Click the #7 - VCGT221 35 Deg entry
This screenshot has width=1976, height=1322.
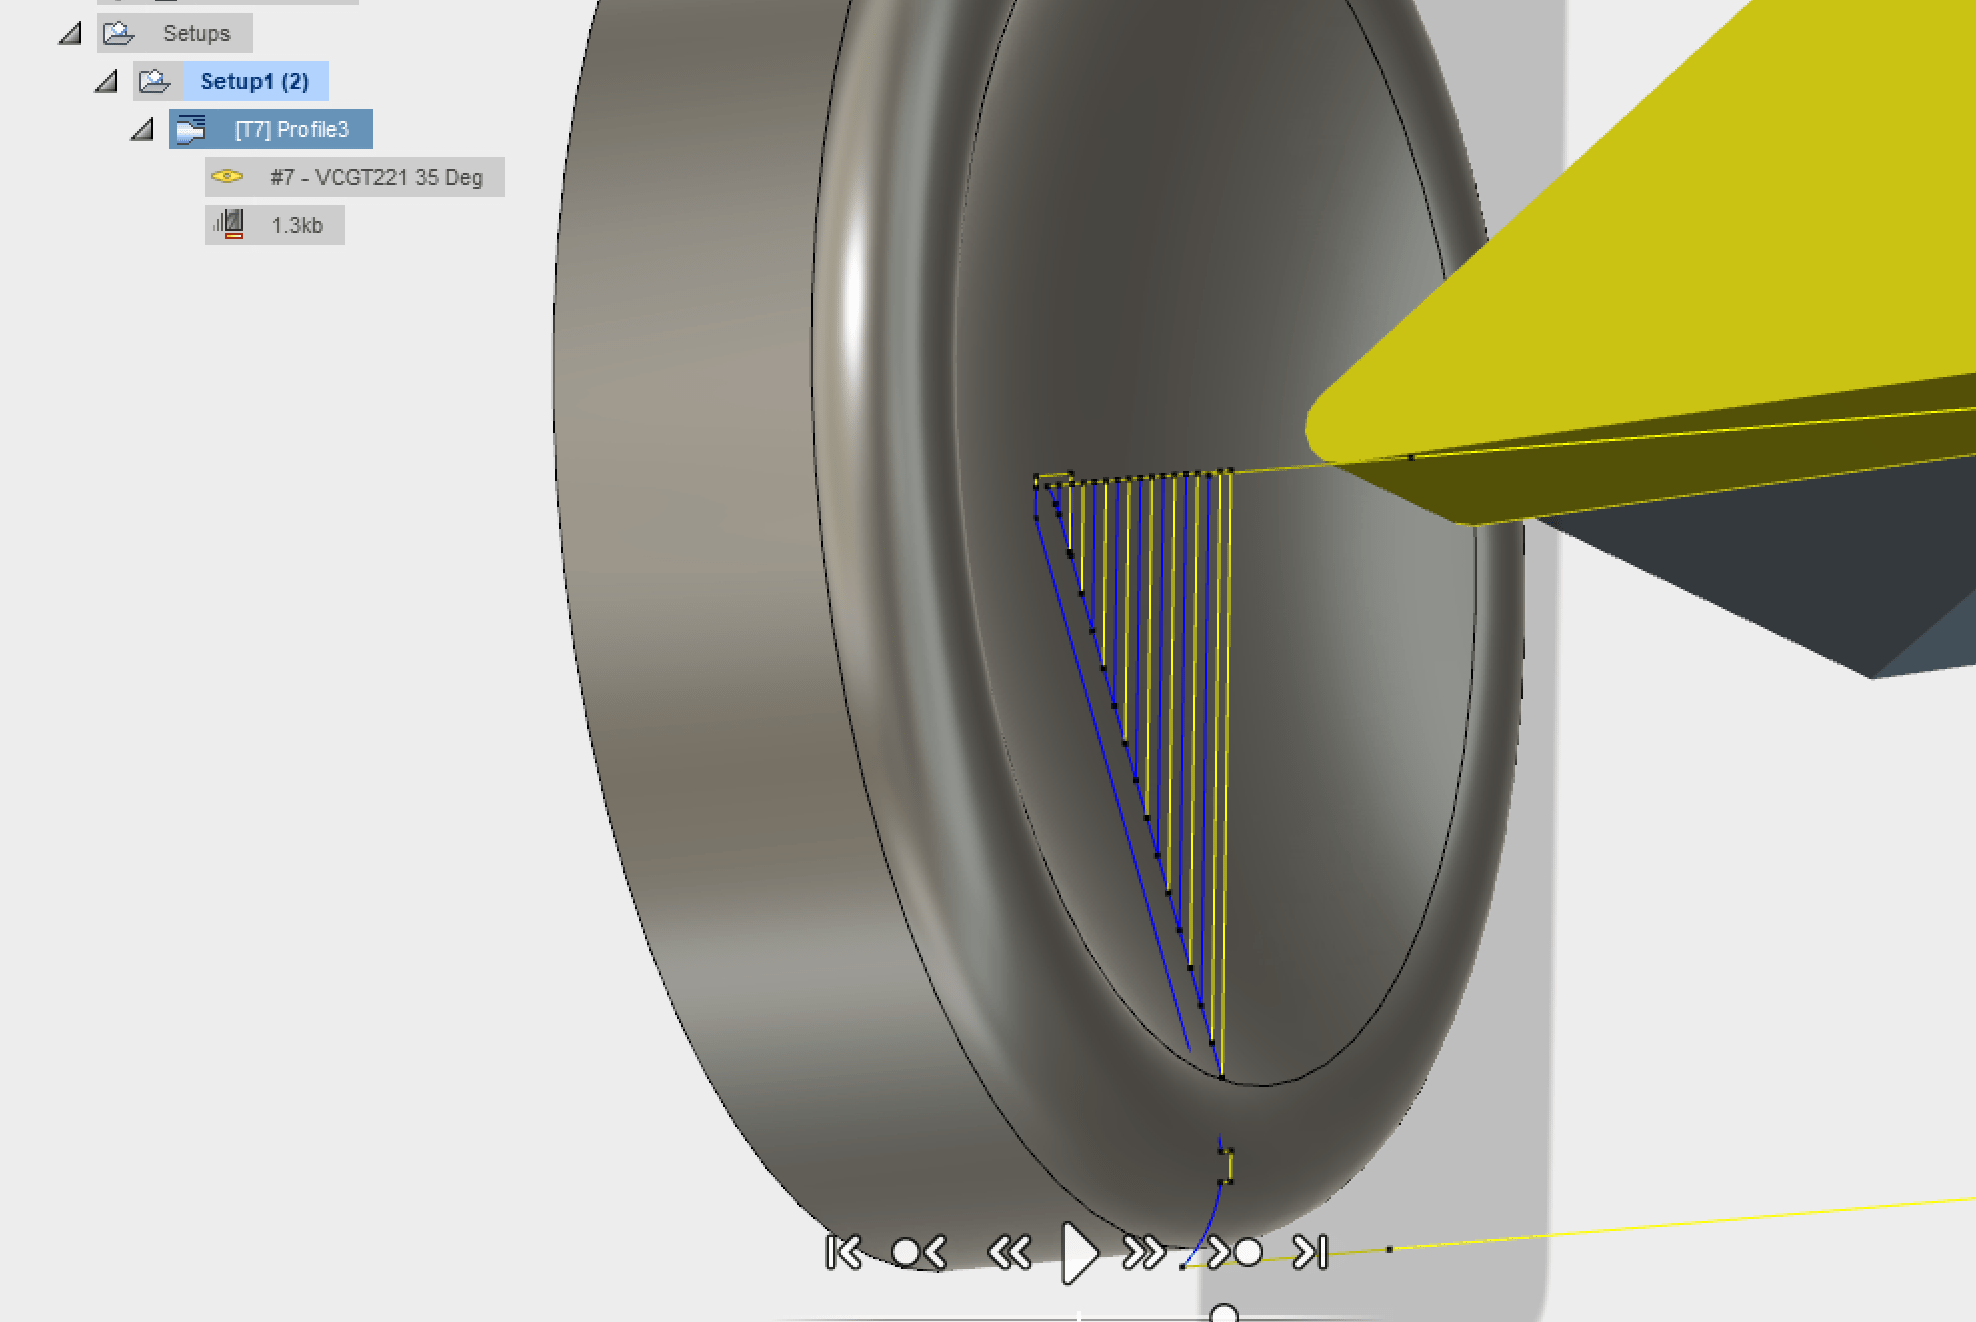[377, 177]
